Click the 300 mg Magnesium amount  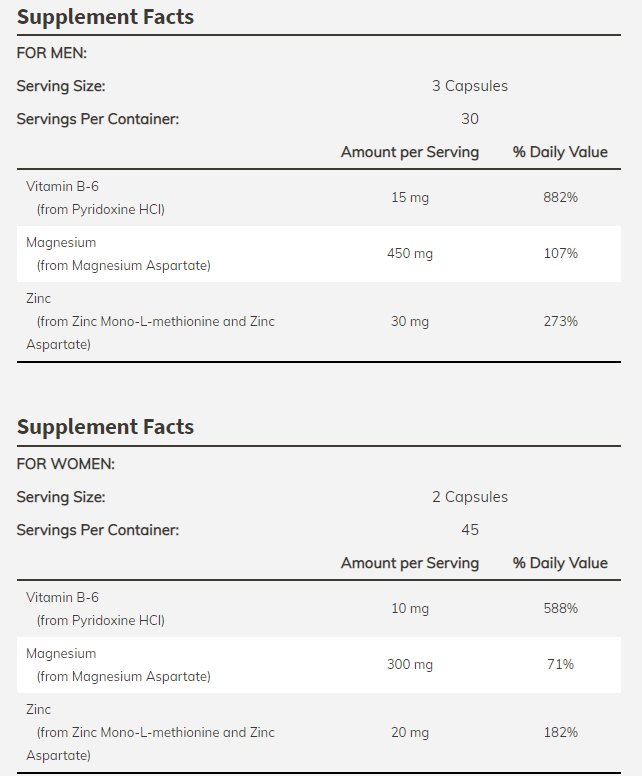(x=410, y=664)
